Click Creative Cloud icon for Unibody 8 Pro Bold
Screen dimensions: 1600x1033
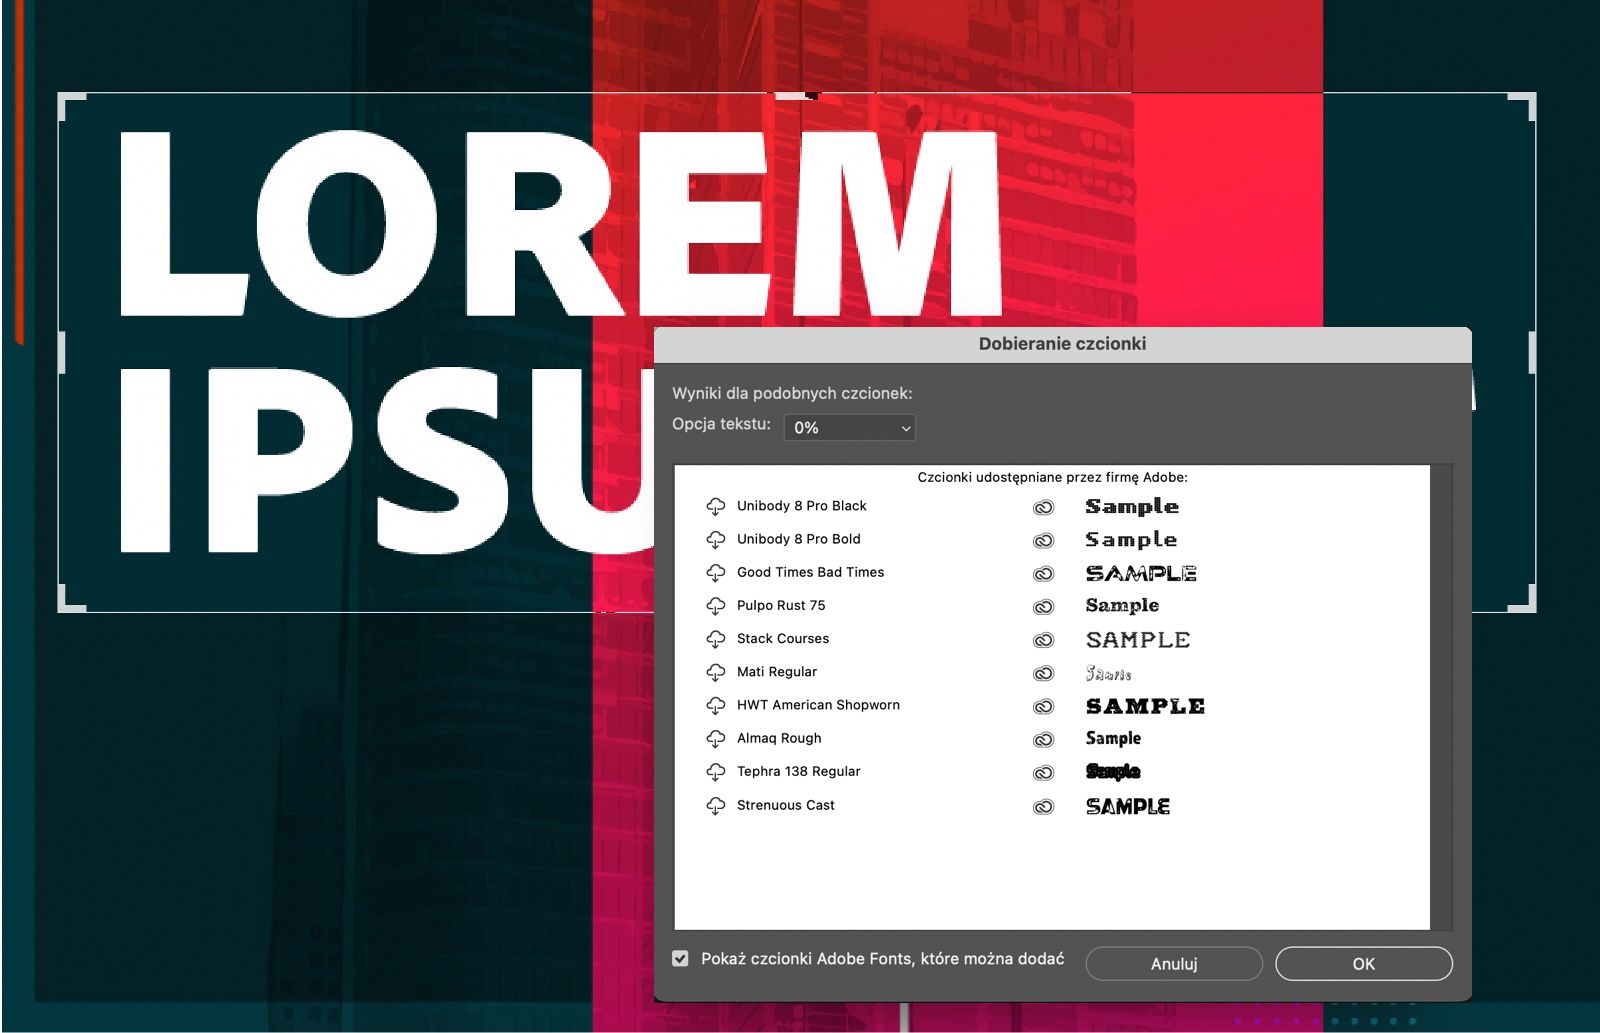click(1043, 540)
